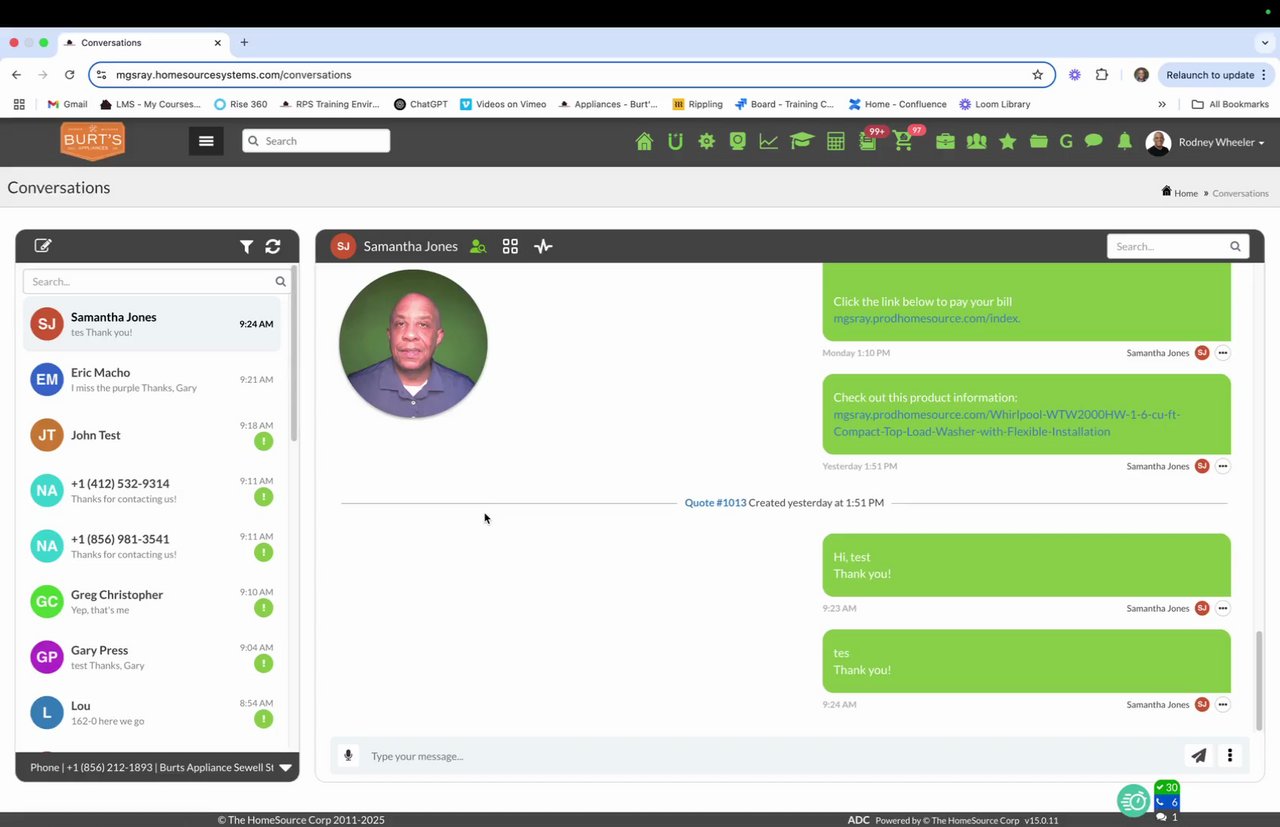Open the home icon in the green toolbar

click(x=644, y=142)
